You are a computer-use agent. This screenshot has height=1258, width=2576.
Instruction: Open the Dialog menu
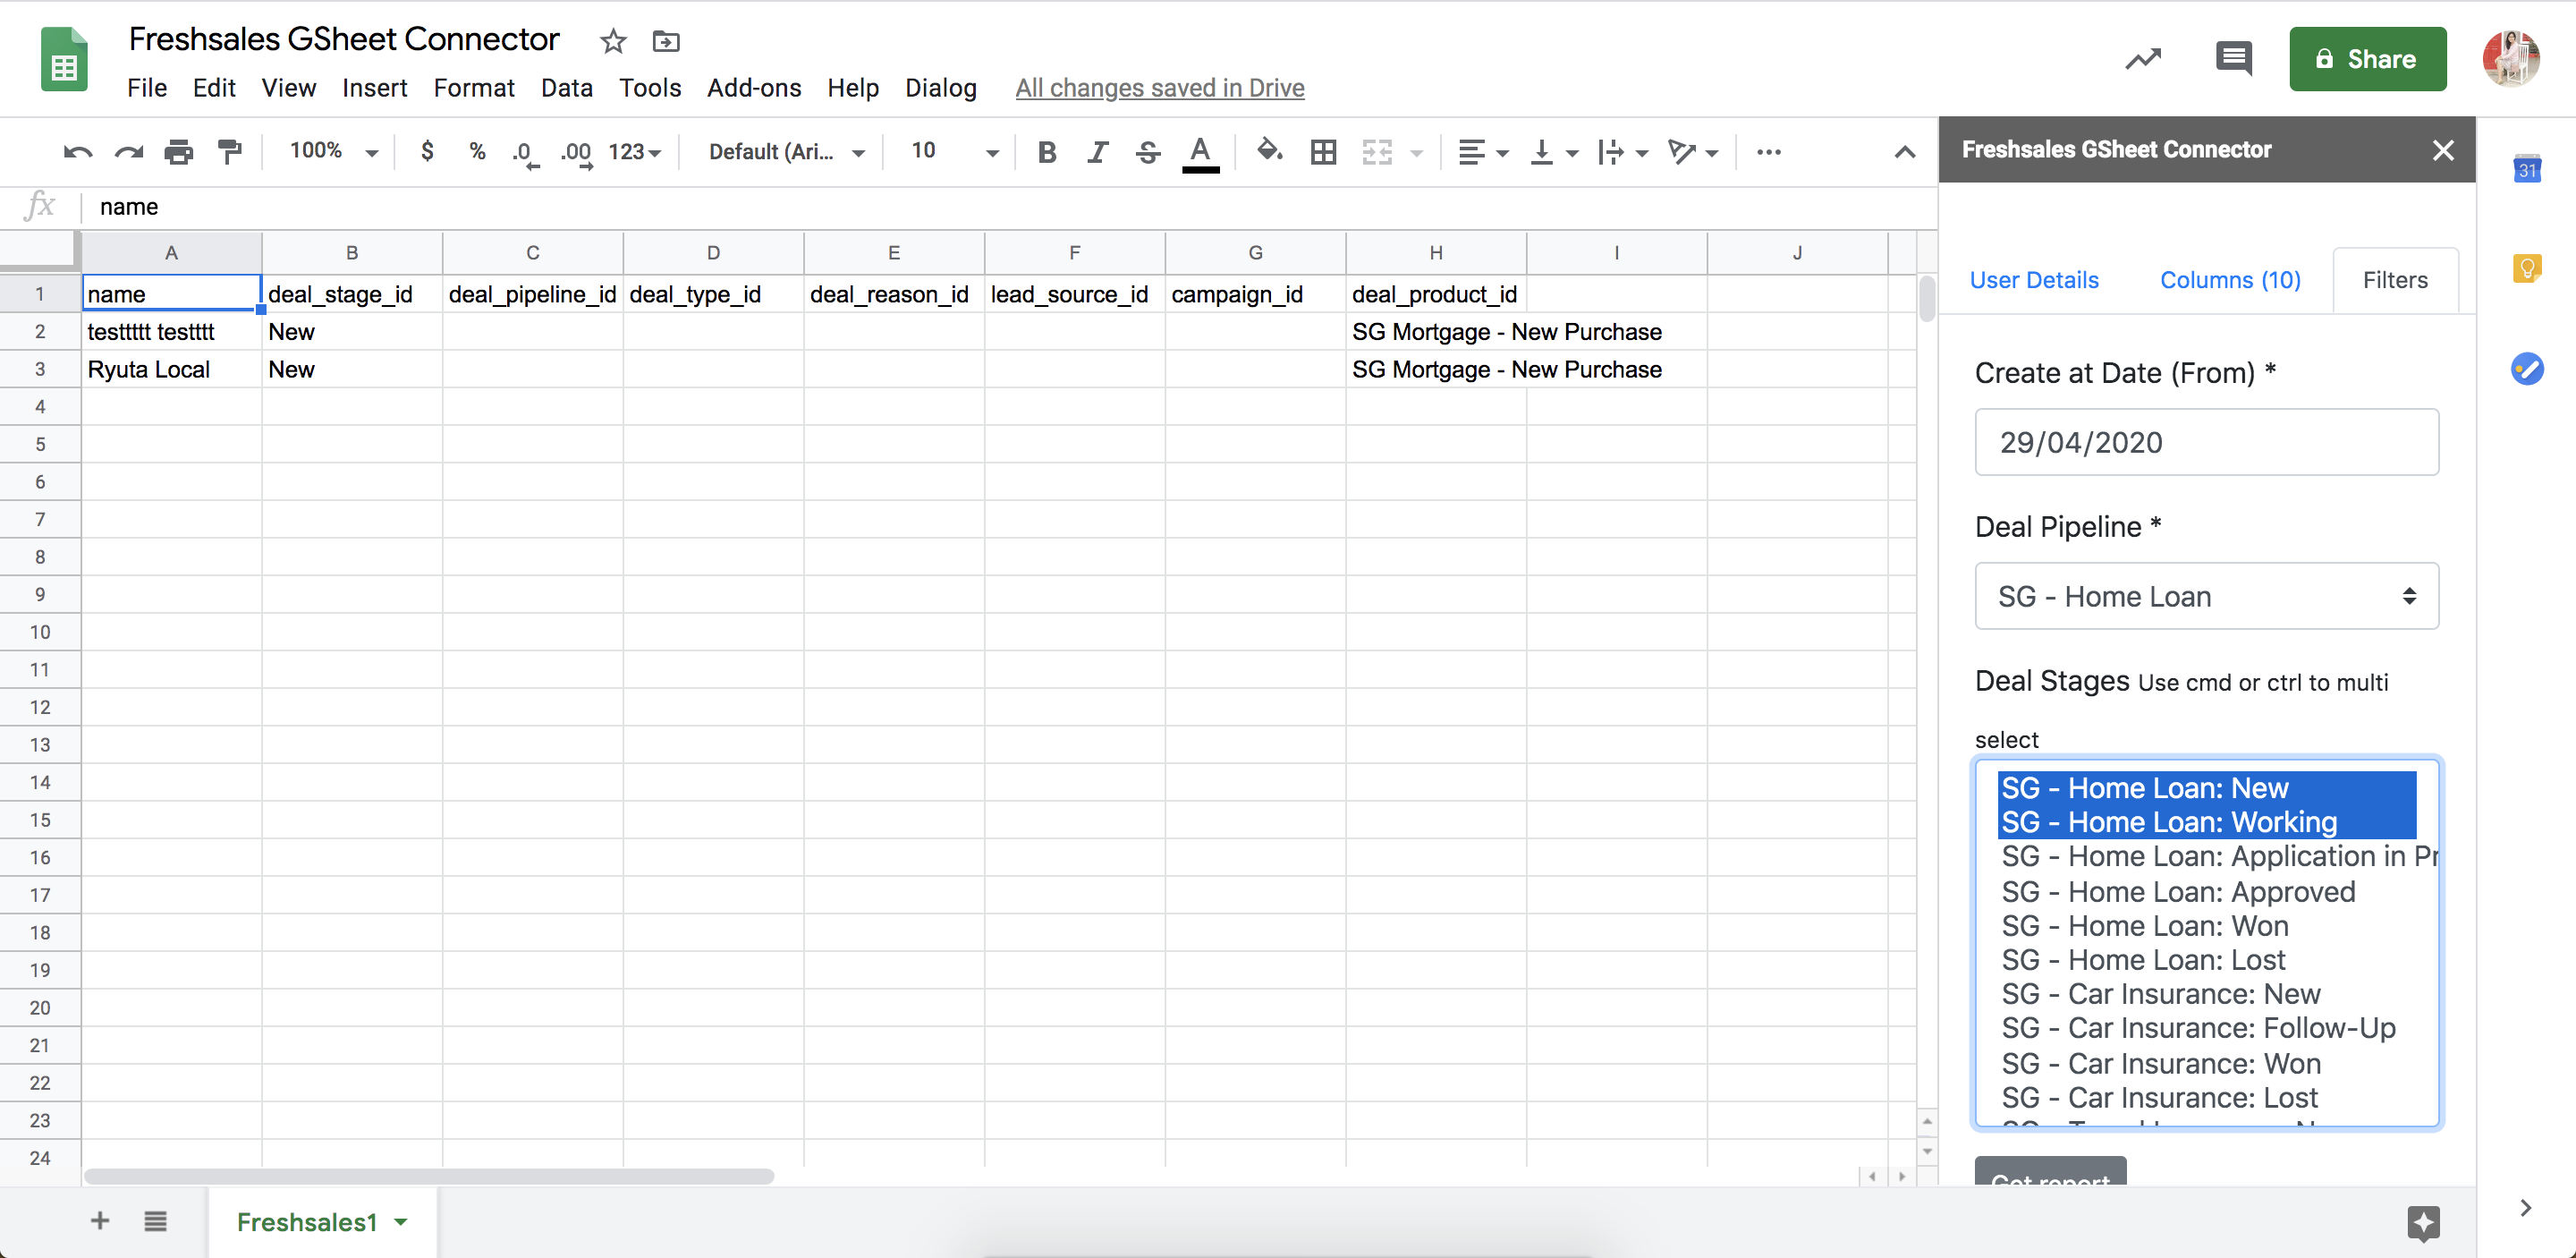point(940,88)
